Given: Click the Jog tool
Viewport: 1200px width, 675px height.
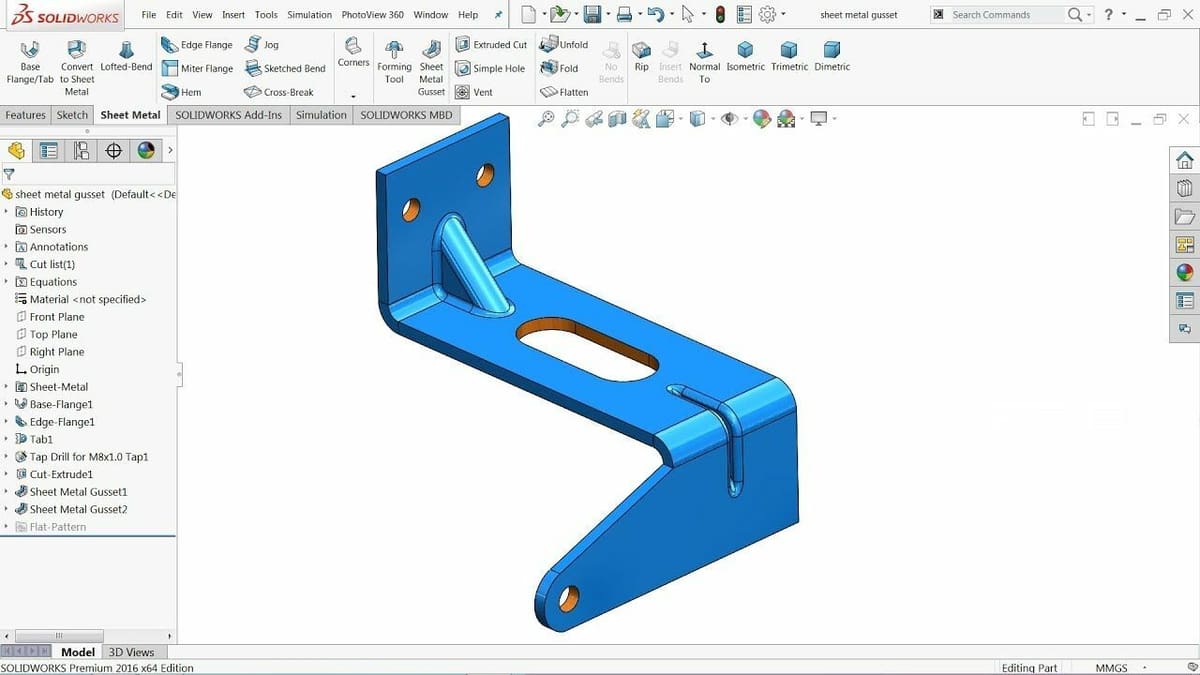Looking at the screenshot, I should point(261,44).
